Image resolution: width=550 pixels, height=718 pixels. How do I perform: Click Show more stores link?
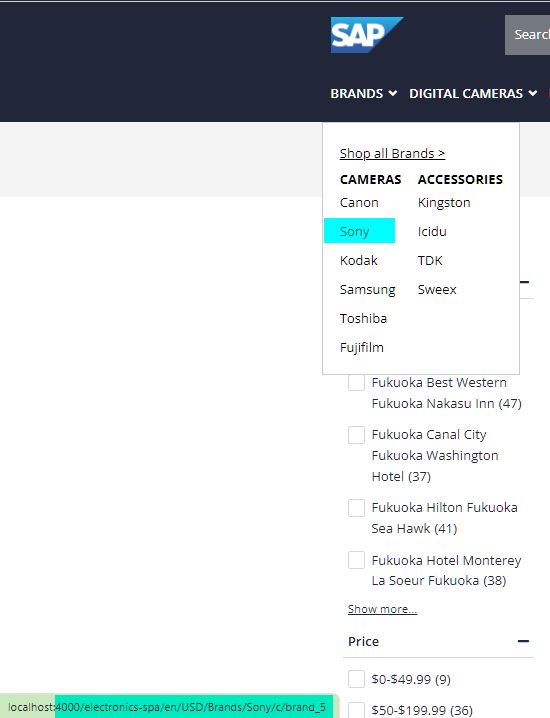point(382,609)
